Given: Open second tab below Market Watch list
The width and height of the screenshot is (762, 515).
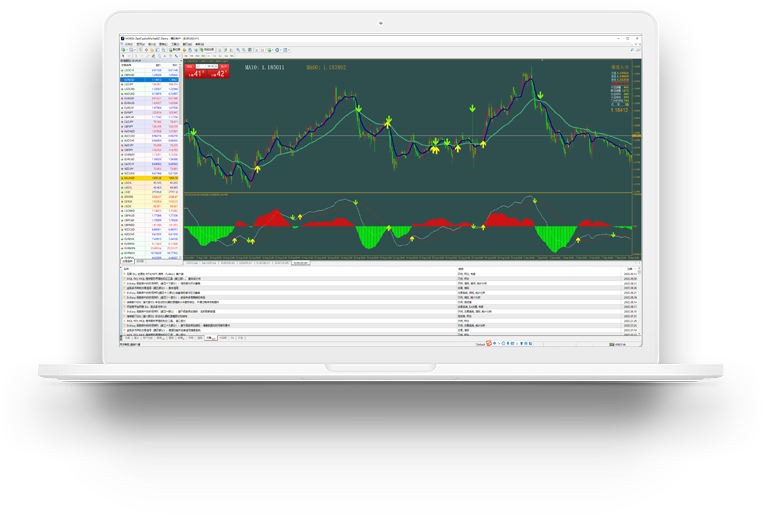Looking at the screenshot, I should (x=141, y=262).
